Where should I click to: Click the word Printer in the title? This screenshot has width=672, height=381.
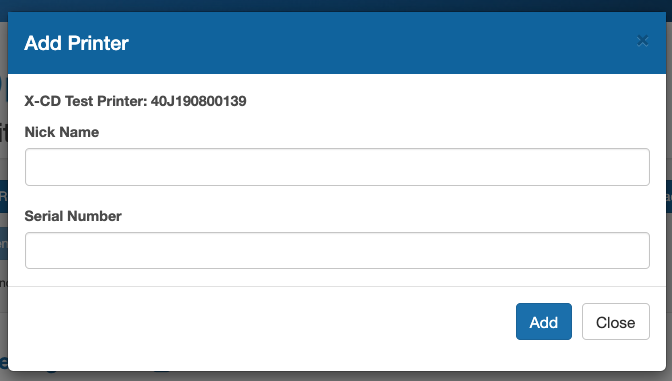pyautogui.click(x=98, y=43)
